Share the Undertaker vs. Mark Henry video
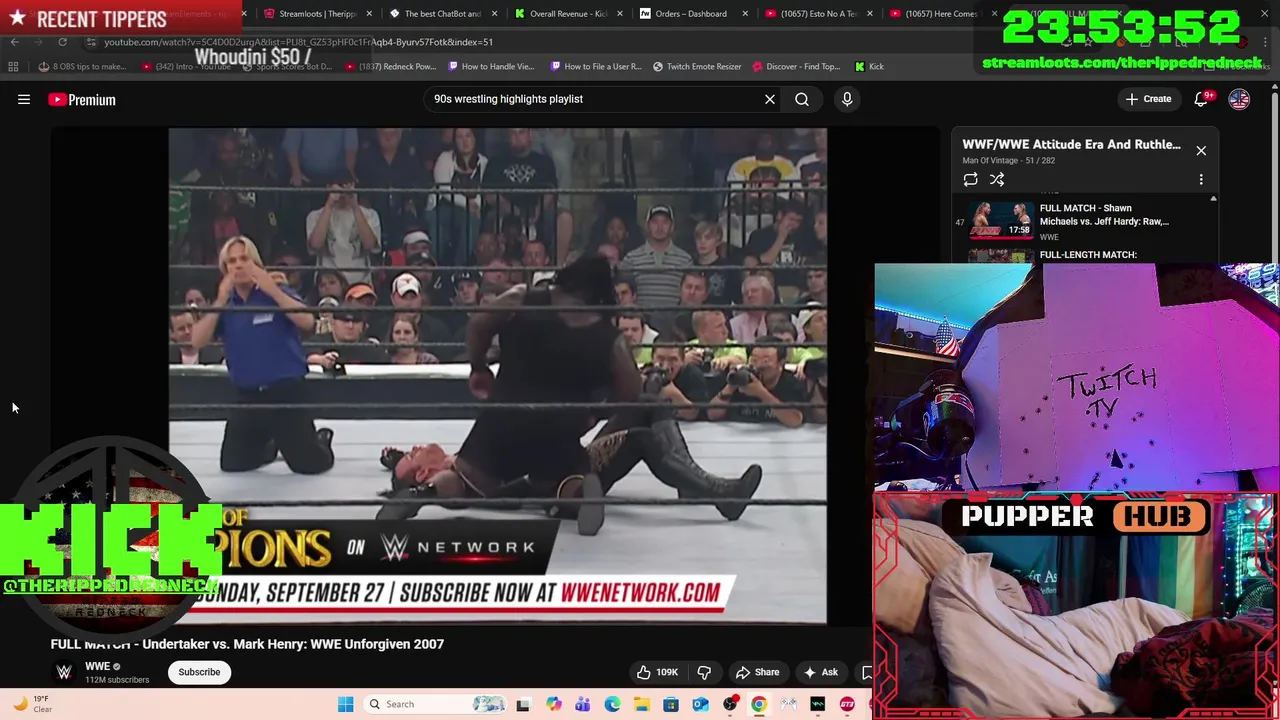The height and width of the screenshot is (720, 1280). [x=757, y=672]
